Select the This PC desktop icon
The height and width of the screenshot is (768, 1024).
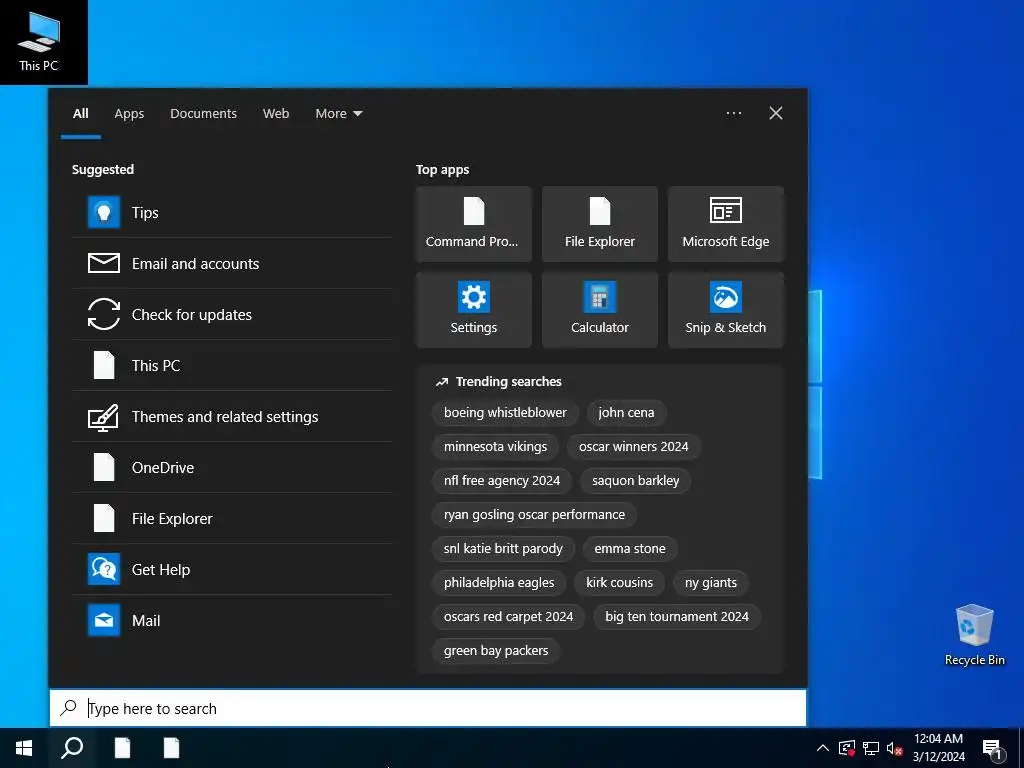click(x=39, y=40)
